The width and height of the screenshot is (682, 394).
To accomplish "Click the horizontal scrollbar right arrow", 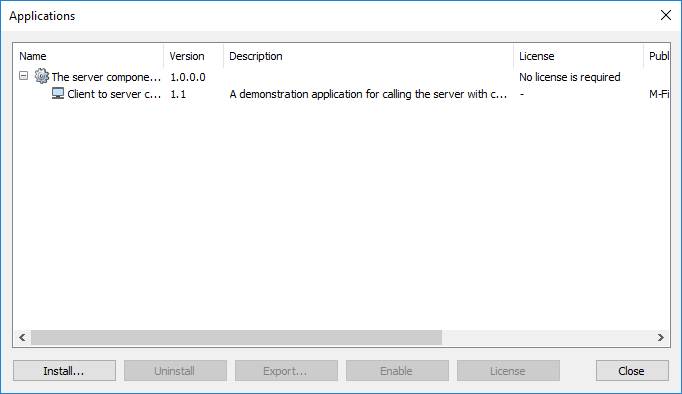I will pos(661,337).
